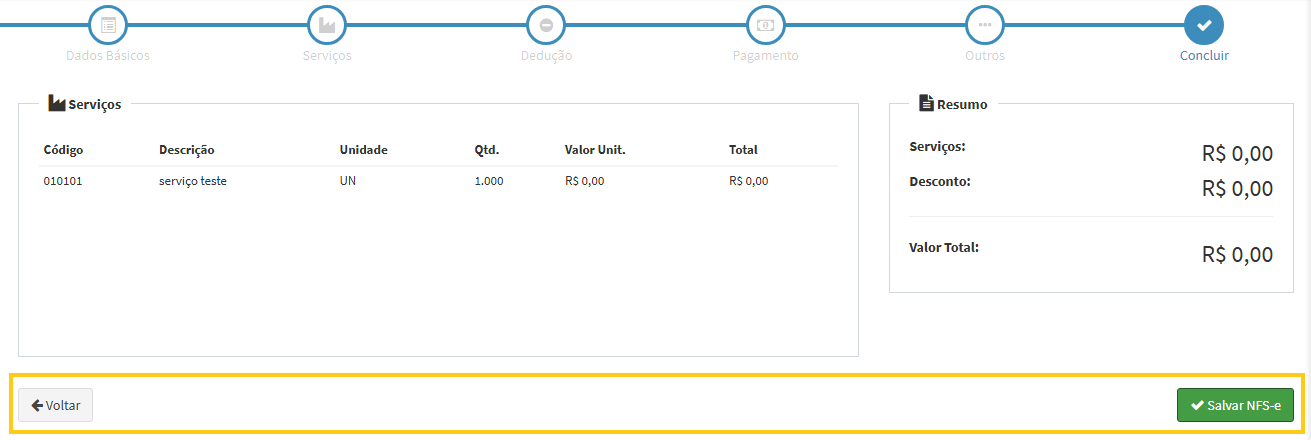Select the Dedução step text label

(546, 56)
